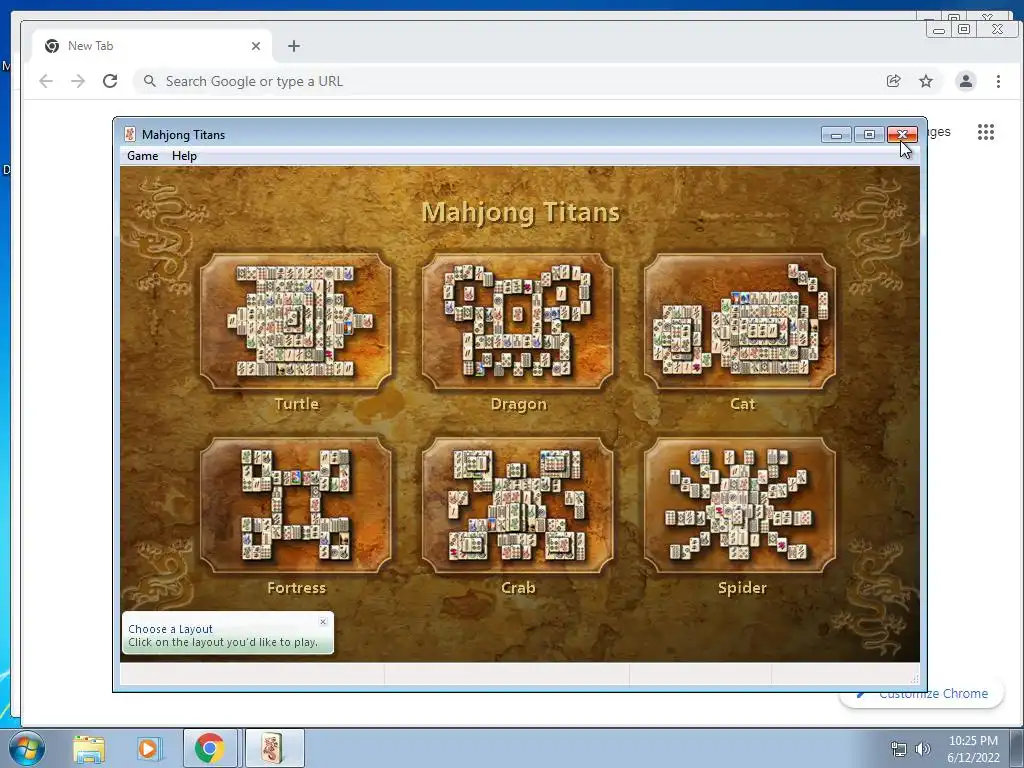Bookmark this tab with the star icon
This screenshot has width=1024, height=768.
click(x=926, y=81)
